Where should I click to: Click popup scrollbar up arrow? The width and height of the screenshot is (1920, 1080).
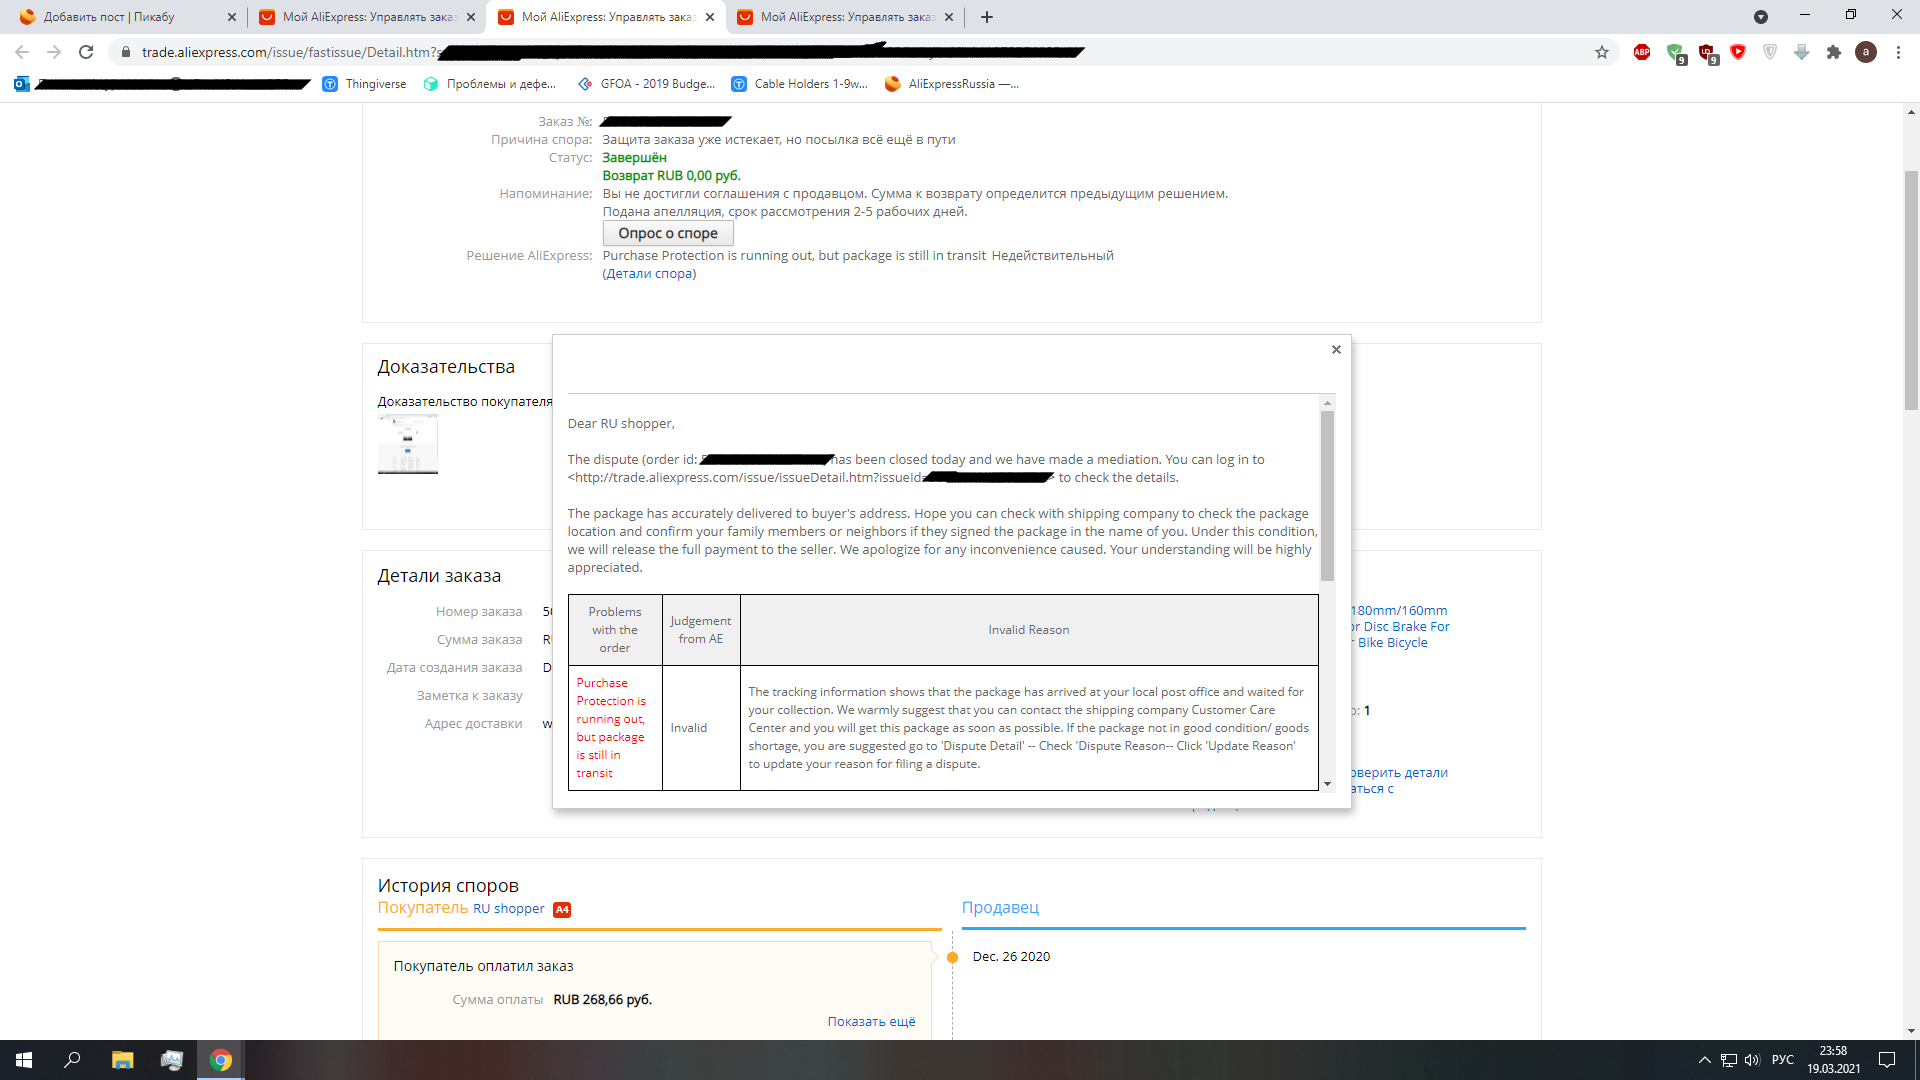click(x=1328, y=402)
